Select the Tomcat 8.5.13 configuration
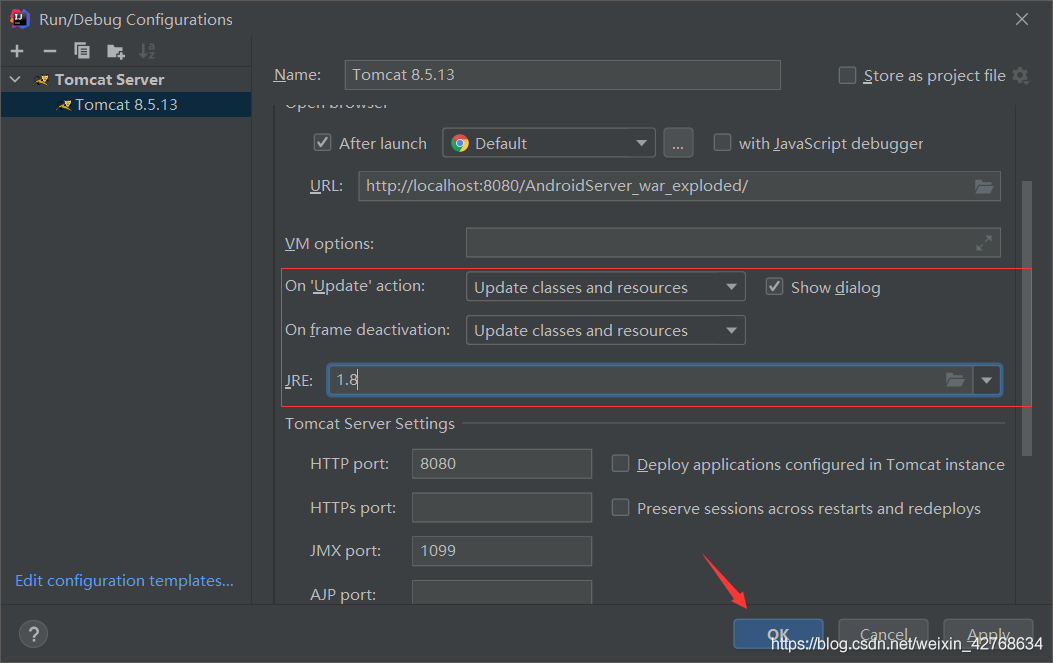The width and height of the screenshot is (1053, 663). (126, 105)
